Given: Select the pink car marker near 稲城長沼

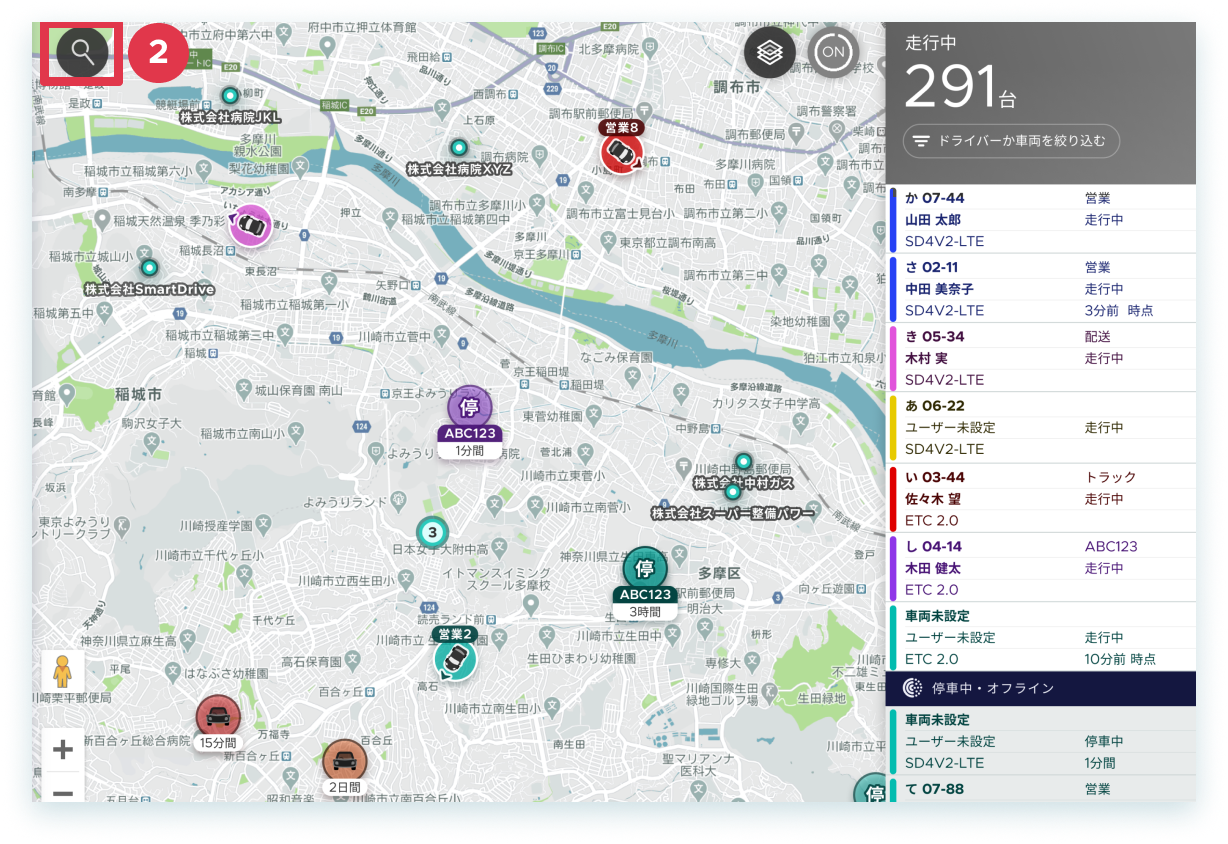Looking at the screenshot, I should [250, 225].
